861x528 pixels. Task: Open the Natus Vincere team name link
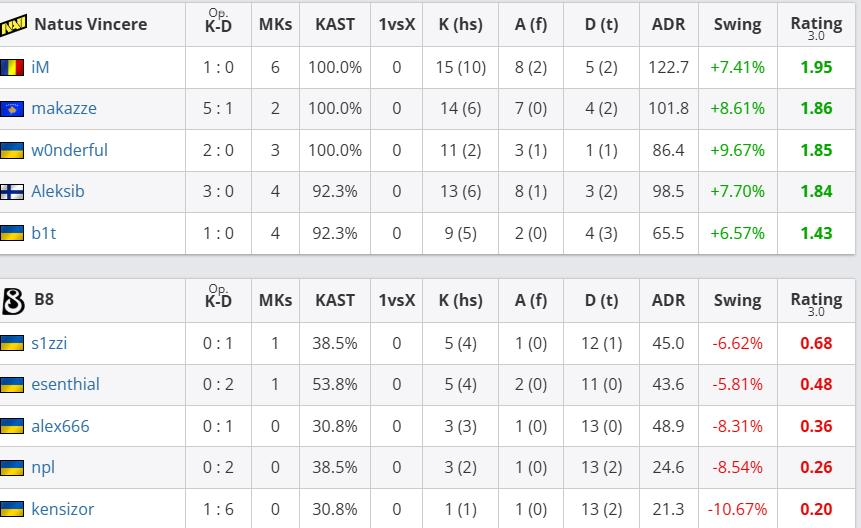[x=91, y=24]
